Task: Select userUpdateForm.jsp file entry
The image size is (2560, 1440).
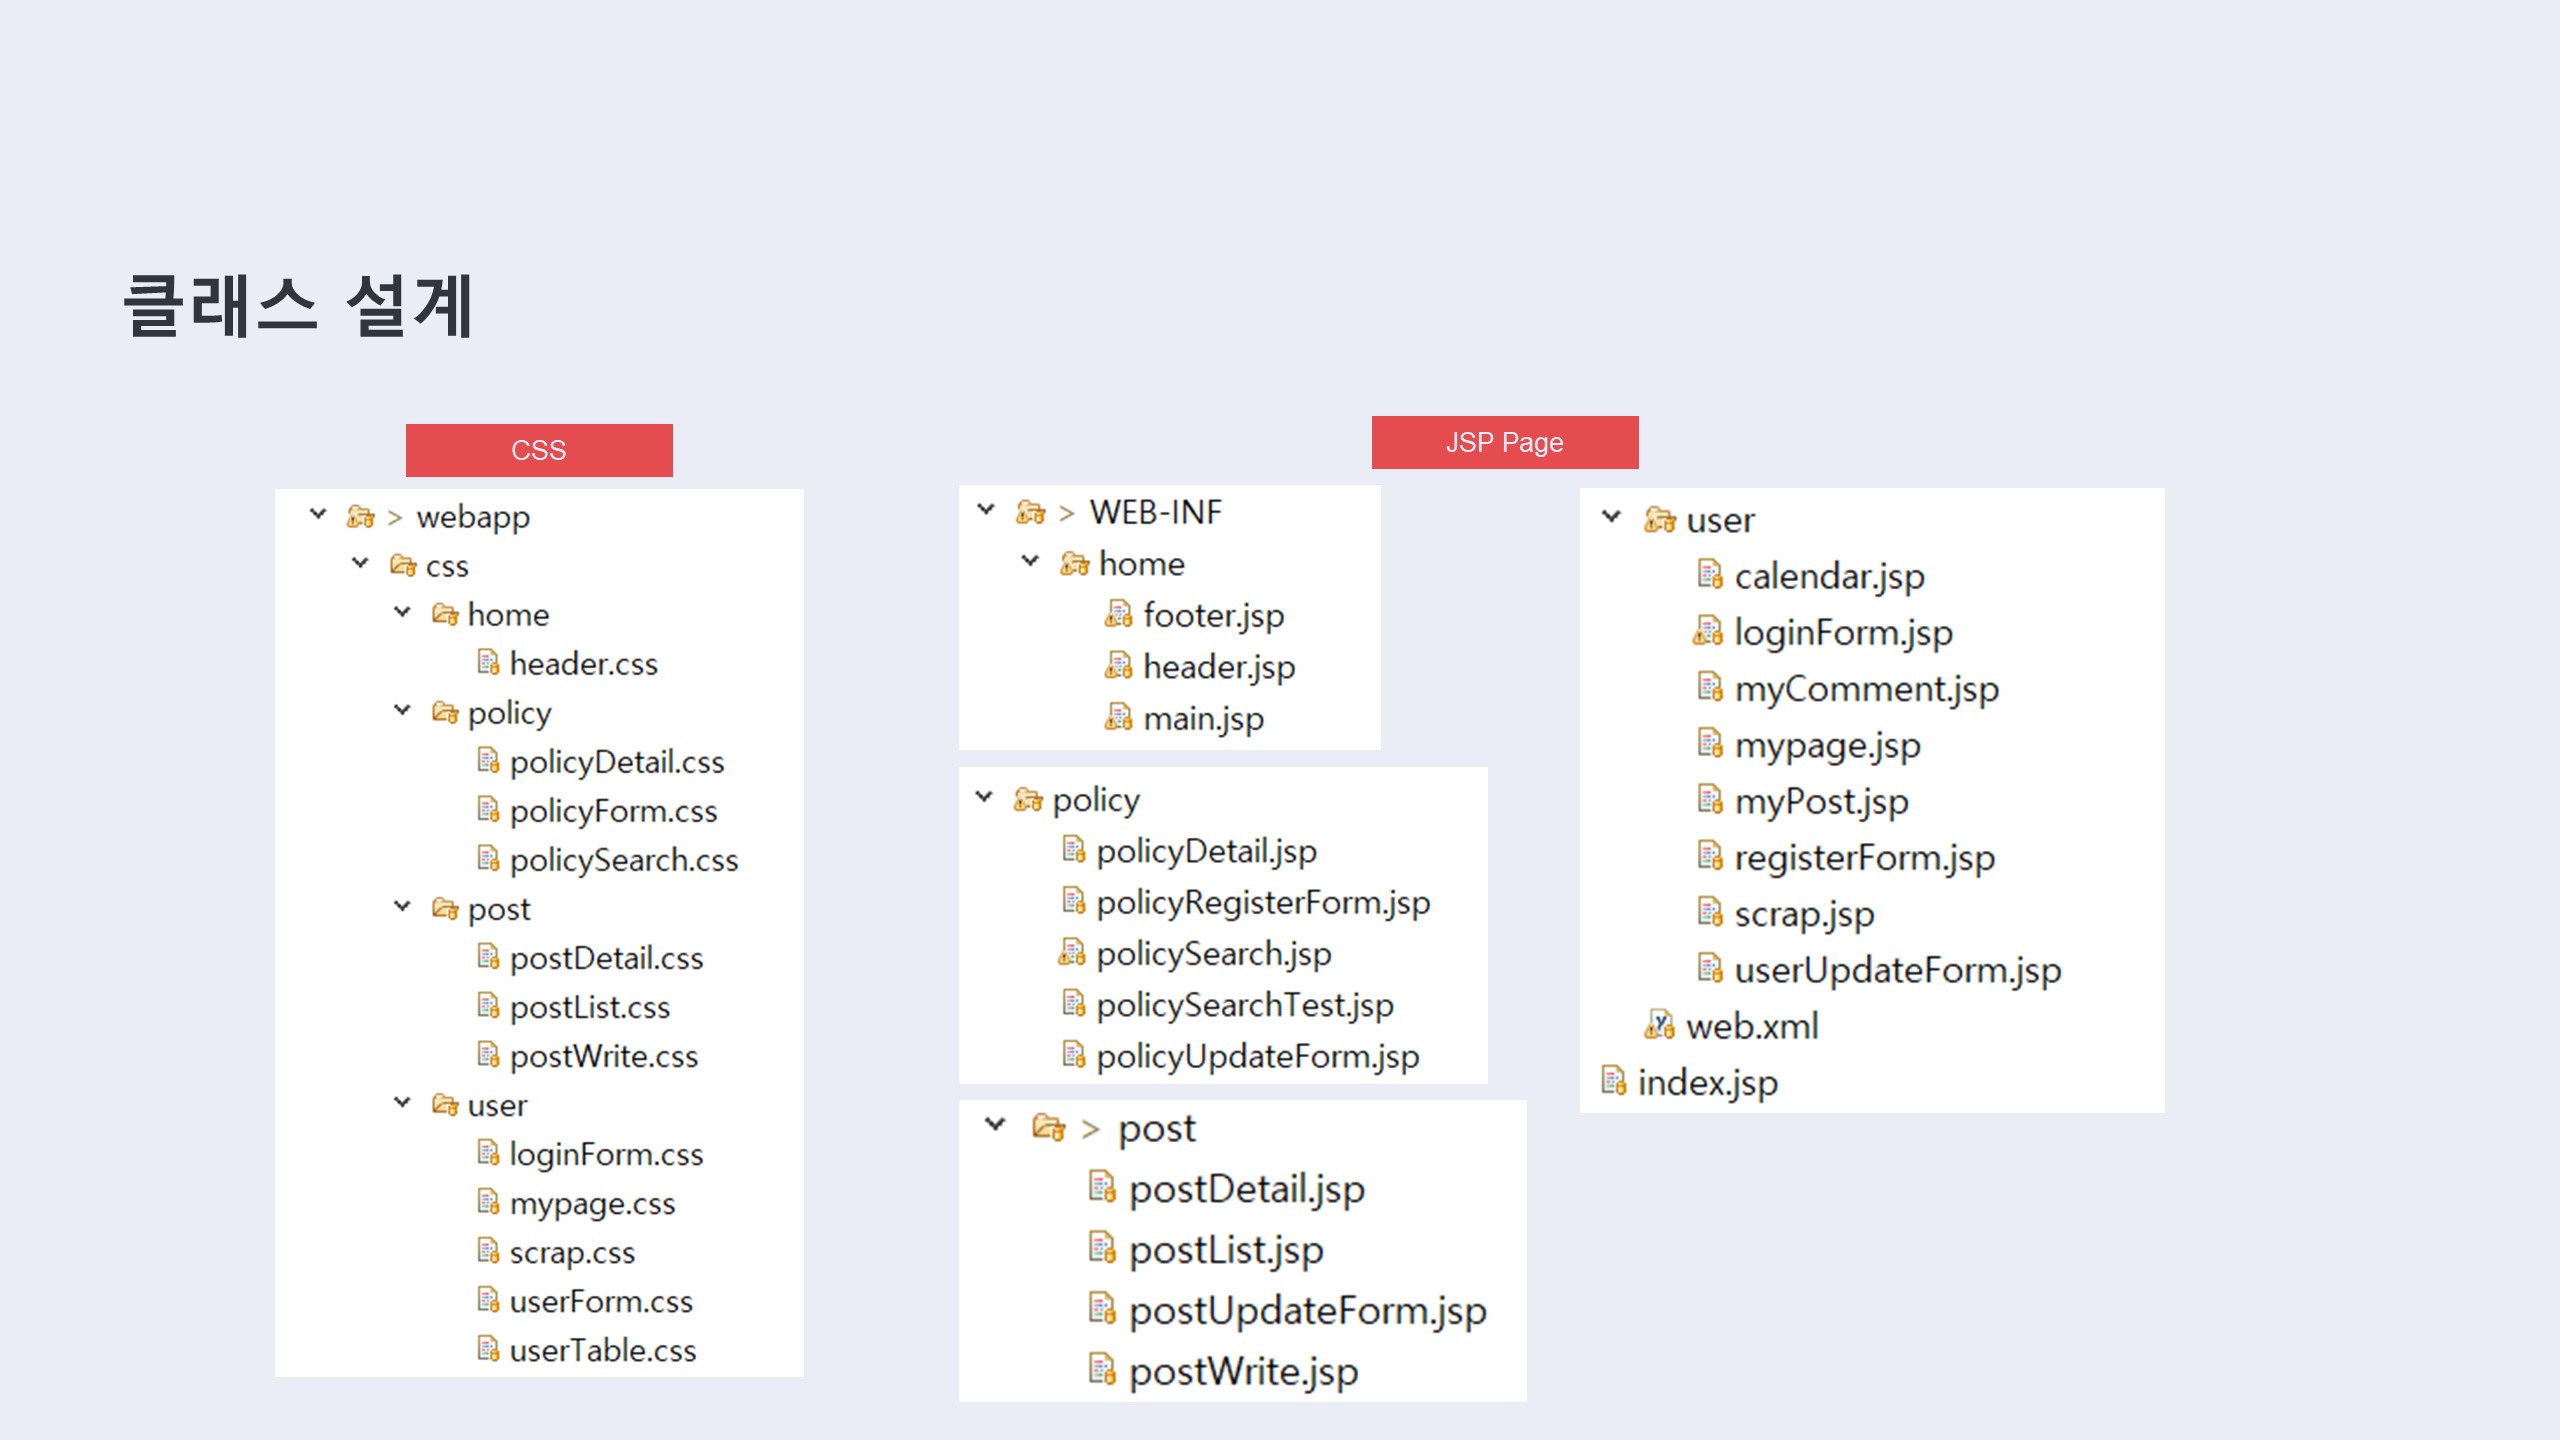Action: coord(1896,970)
